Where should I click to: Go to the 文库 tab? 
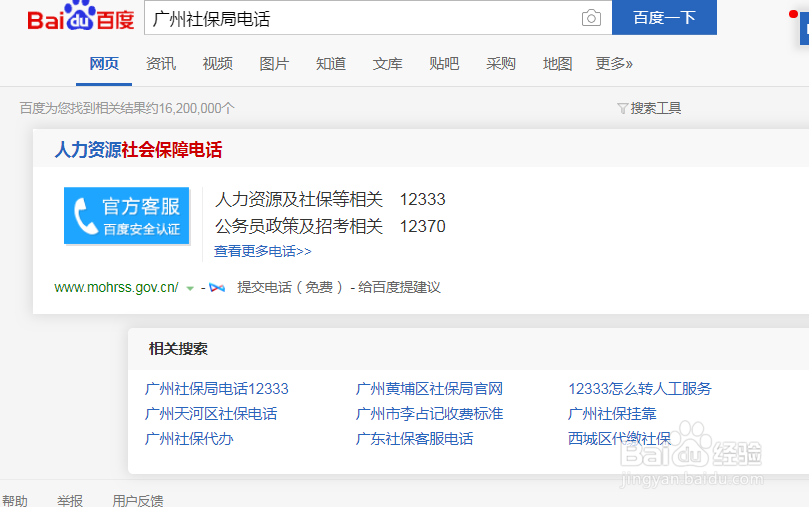(387, 63)
